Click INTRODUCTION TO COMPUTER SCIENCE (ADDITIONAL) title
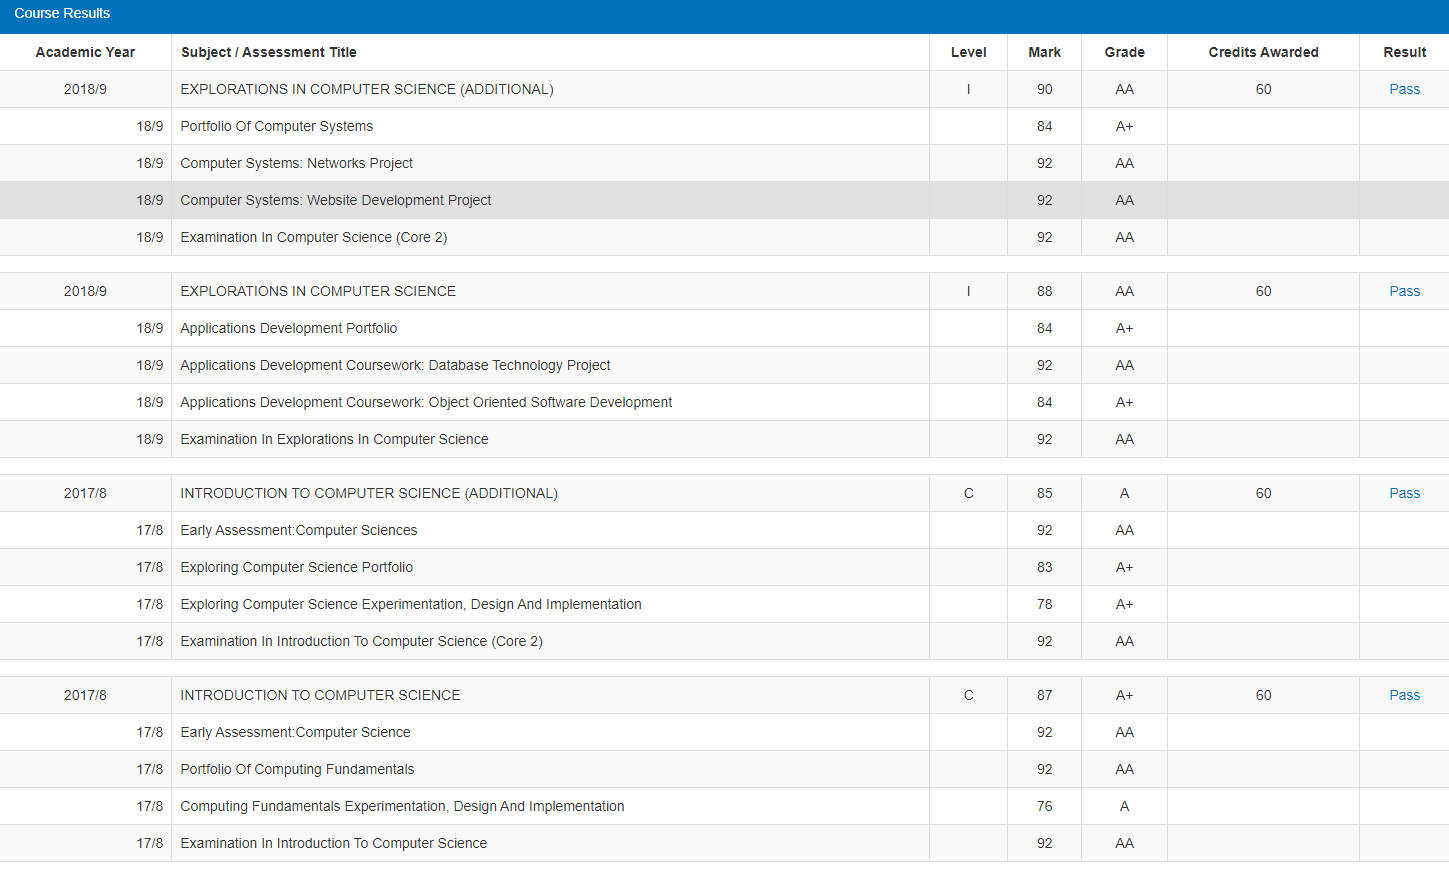 [x=369, y=493]
